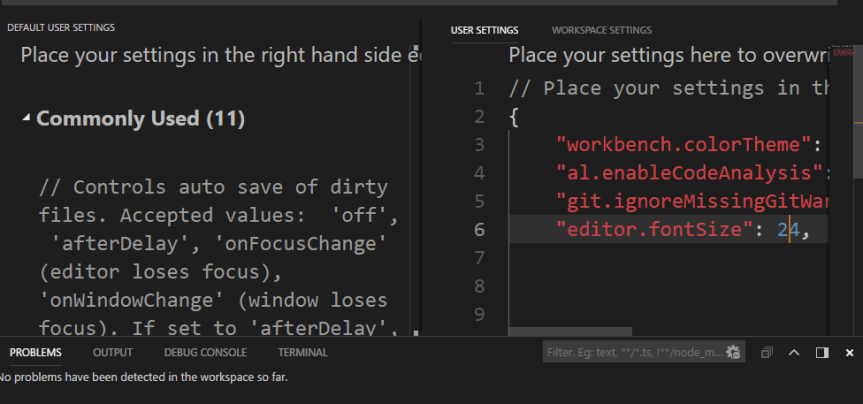Switch to Workspace Settings tab
Viewport: 863px width, 404px height.
(x=601, y=30)
